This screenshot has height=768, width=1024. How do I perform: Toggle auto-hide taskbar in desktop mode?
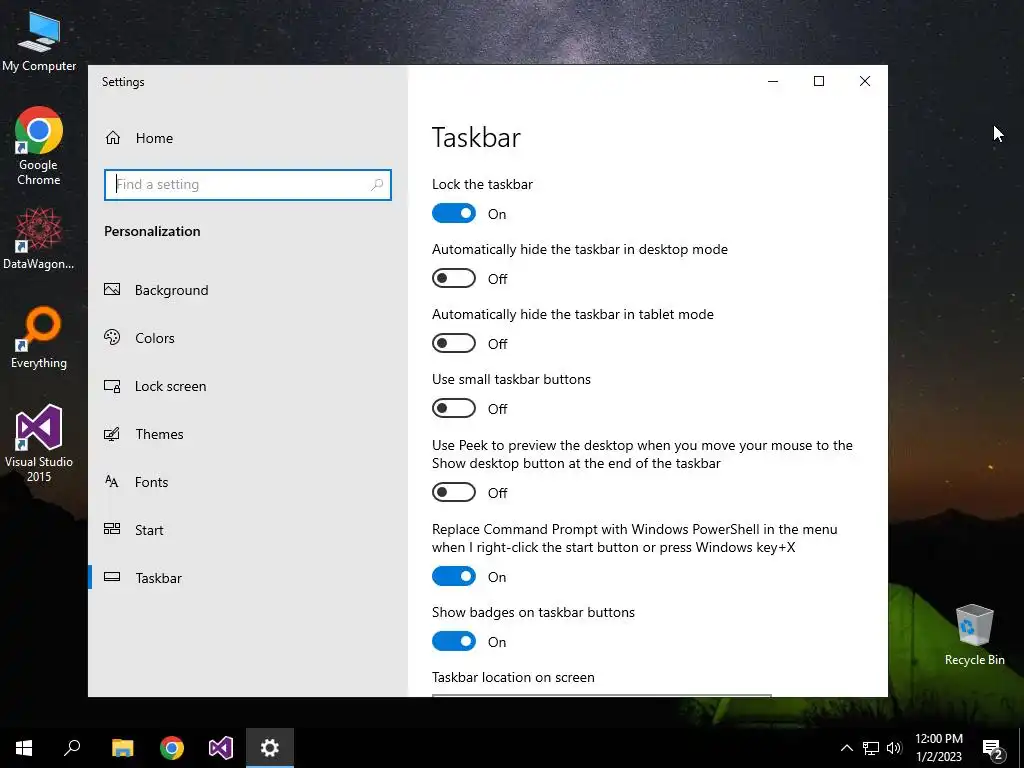pyautogui.click(x=454, y=278)
